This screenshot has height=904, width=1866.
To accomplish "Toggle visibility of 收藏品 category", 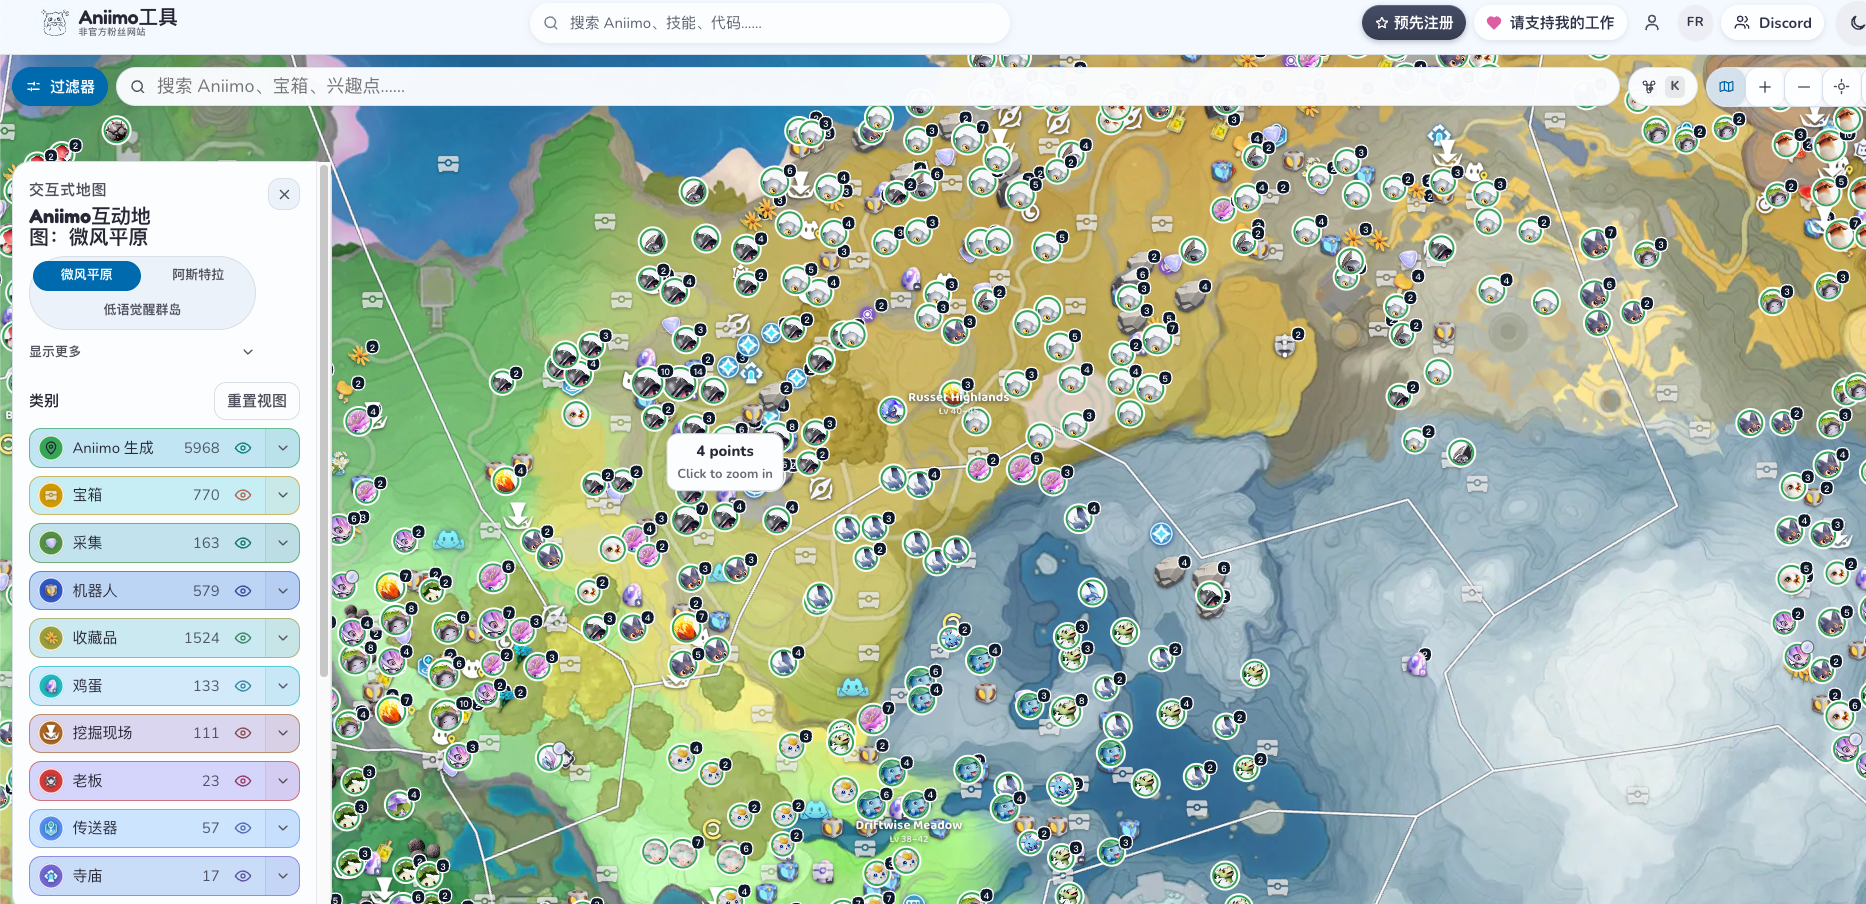I will coord(243,638).
